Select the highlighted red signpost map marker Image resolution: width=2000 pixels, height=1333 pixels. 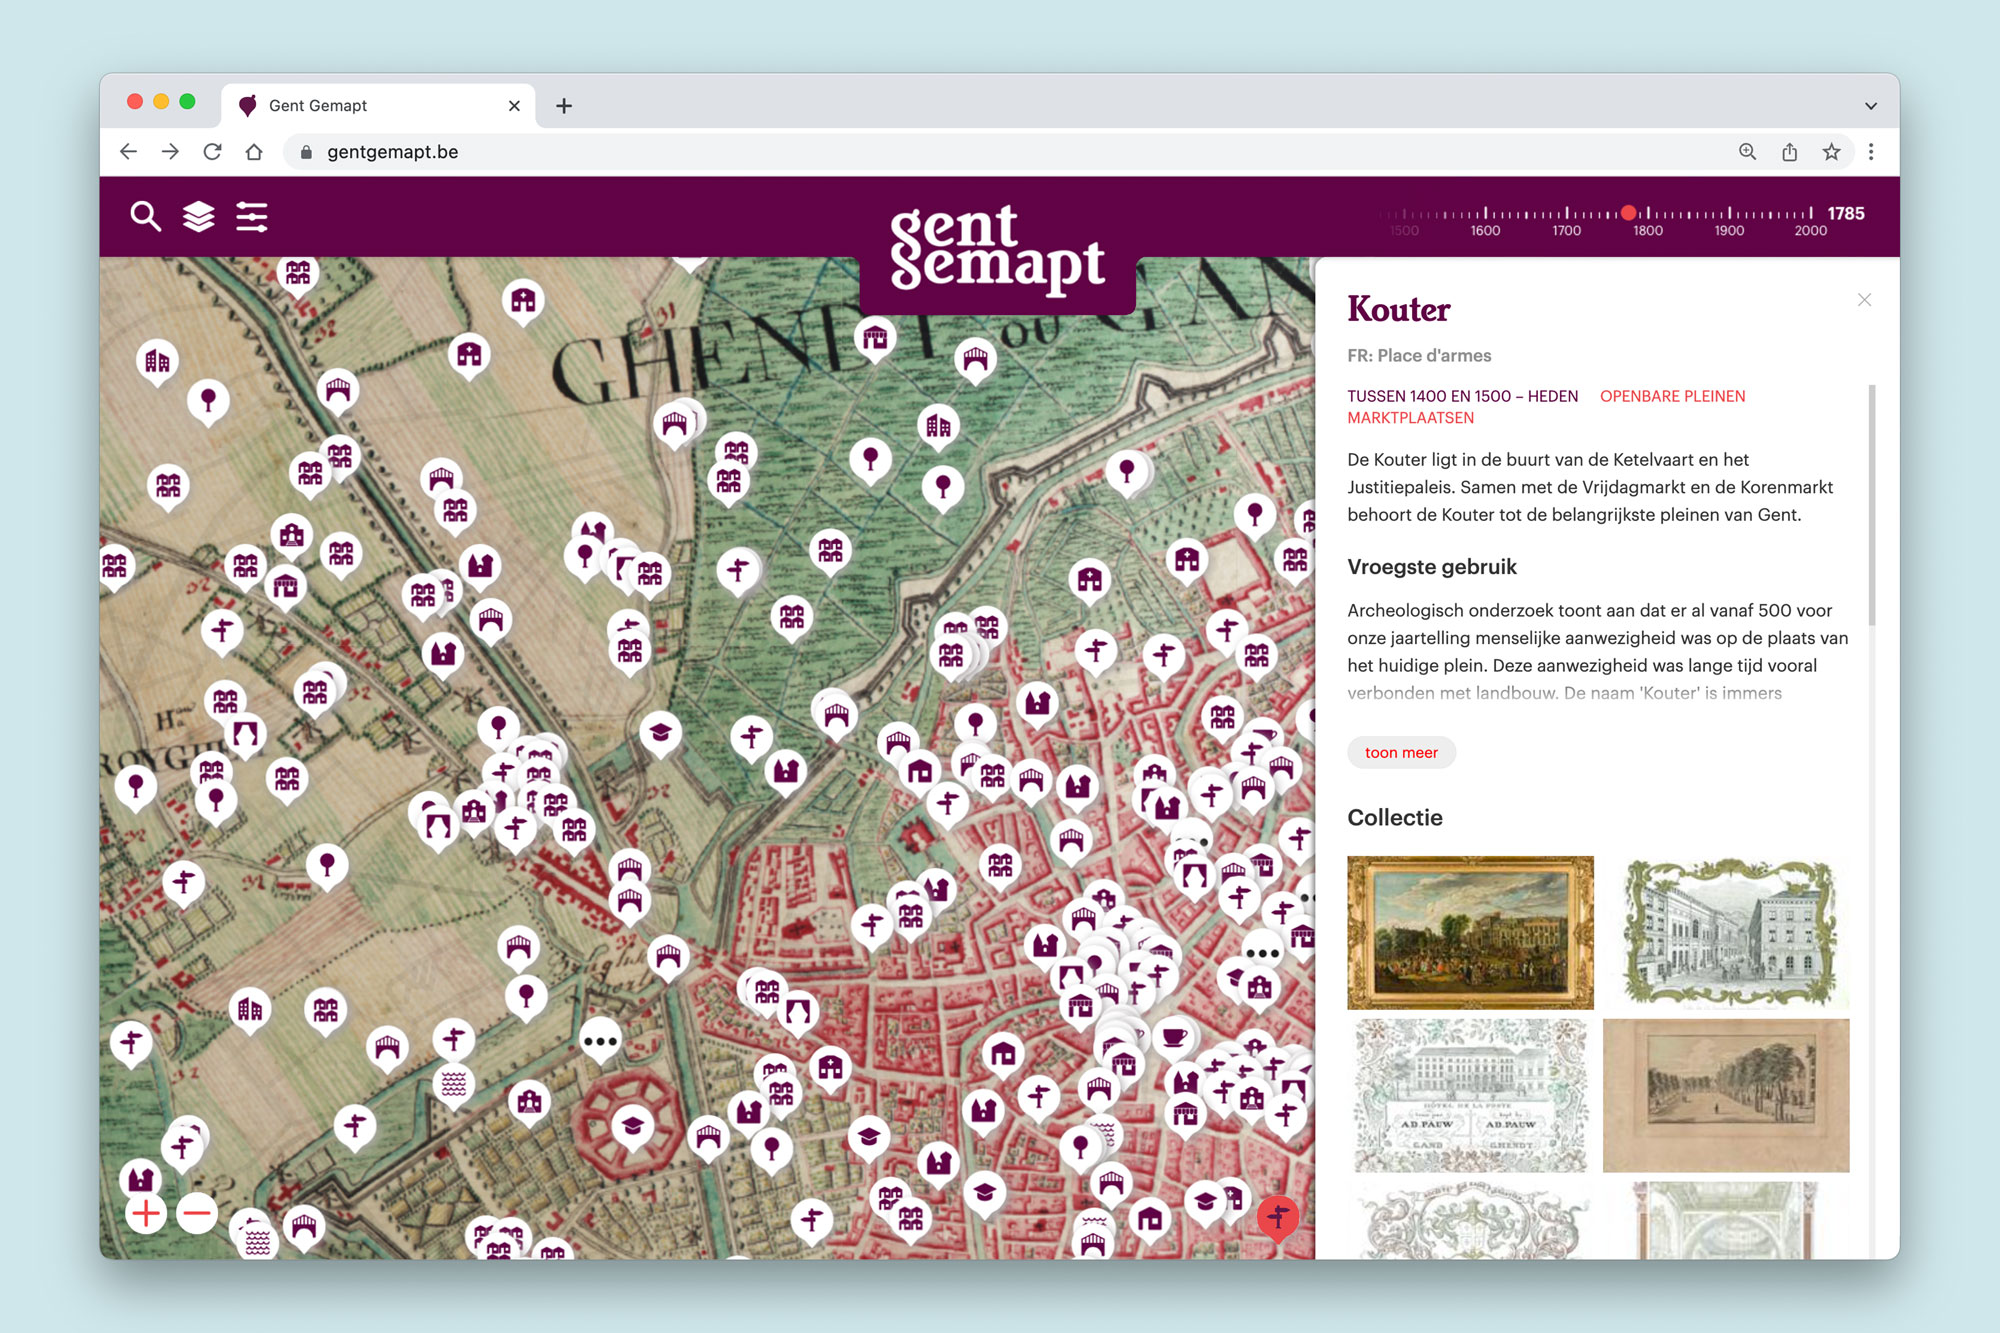click(x=1277, y=1215)
